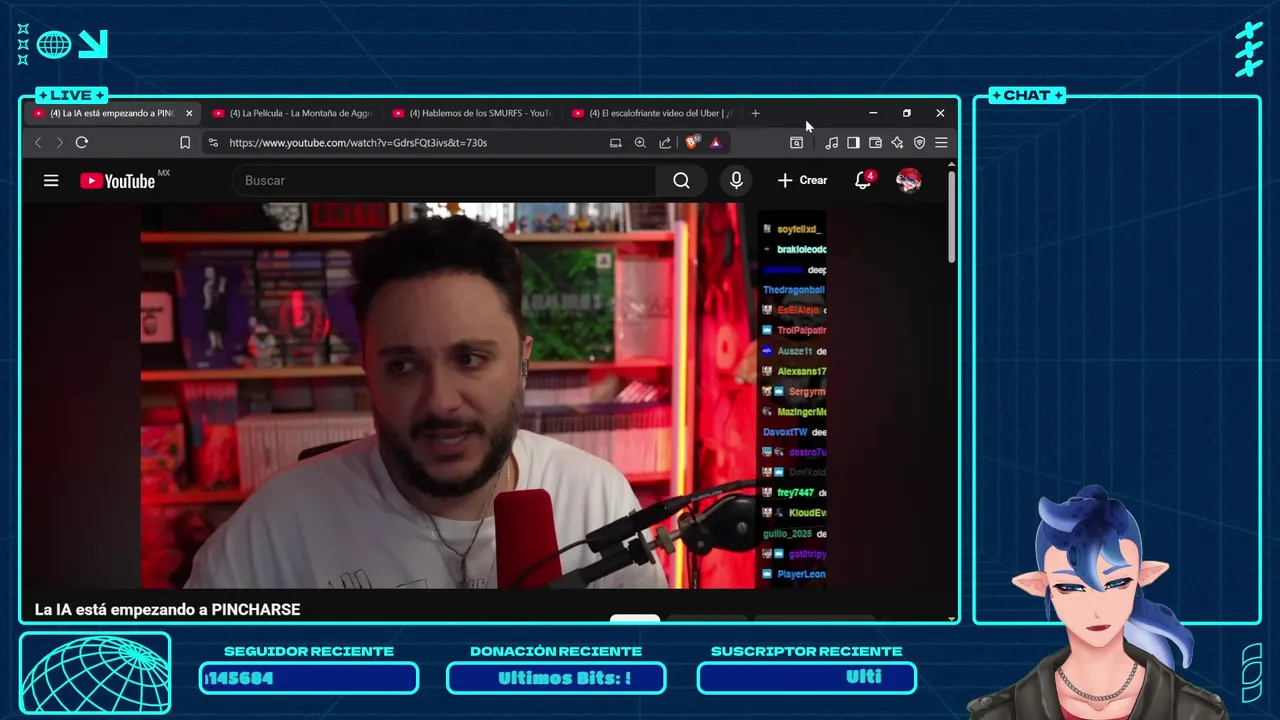Screen dimensions: 1280x720
Task: Go back with the browser back arrow
Action: pos(39,143)
